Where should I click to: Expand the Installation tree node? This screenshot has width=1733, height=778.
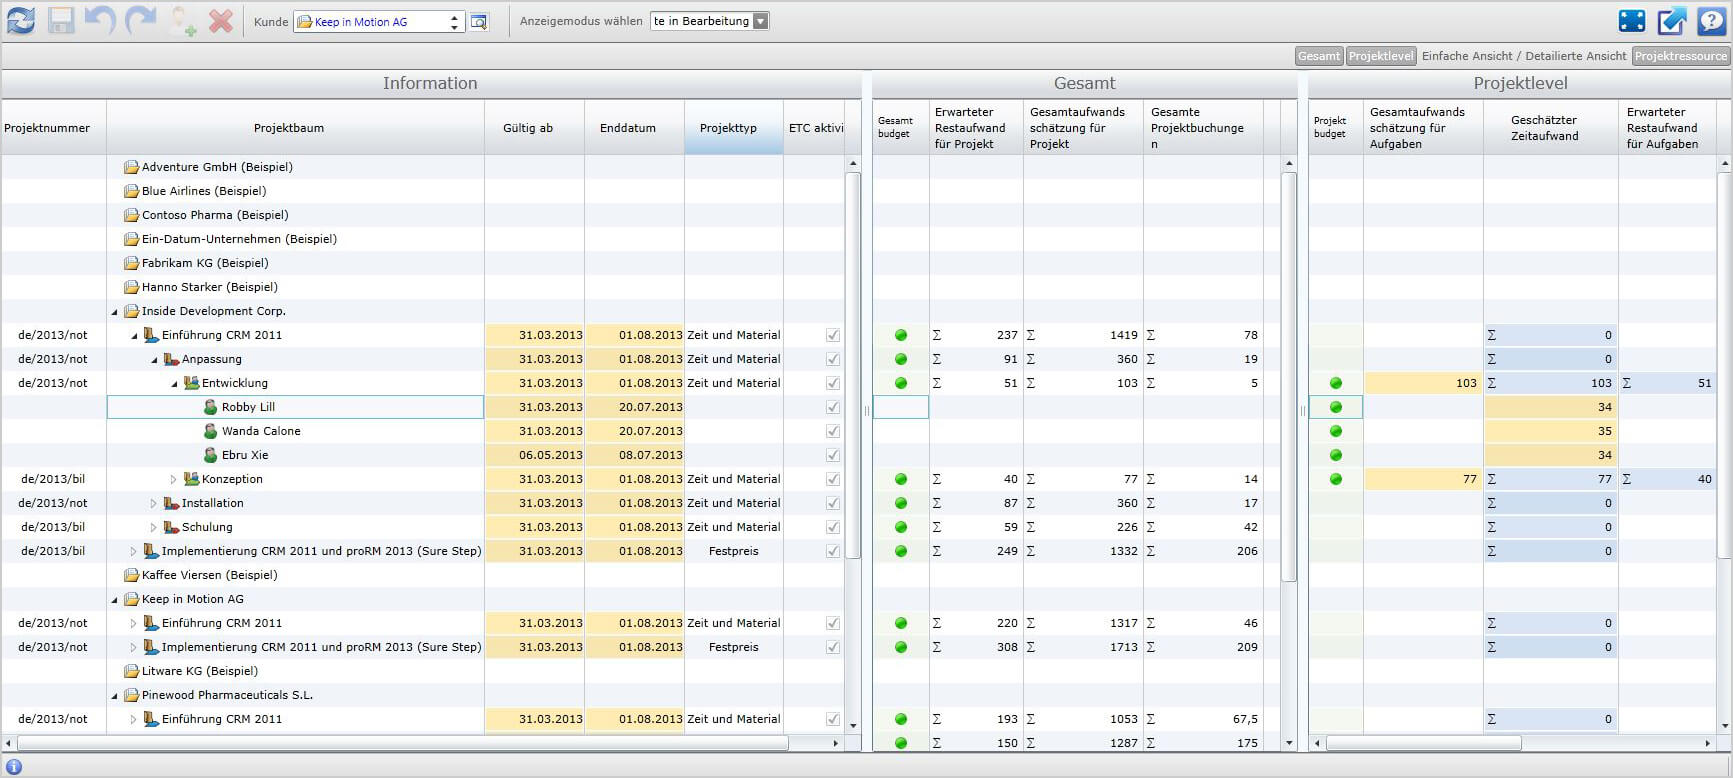[153, 503]
